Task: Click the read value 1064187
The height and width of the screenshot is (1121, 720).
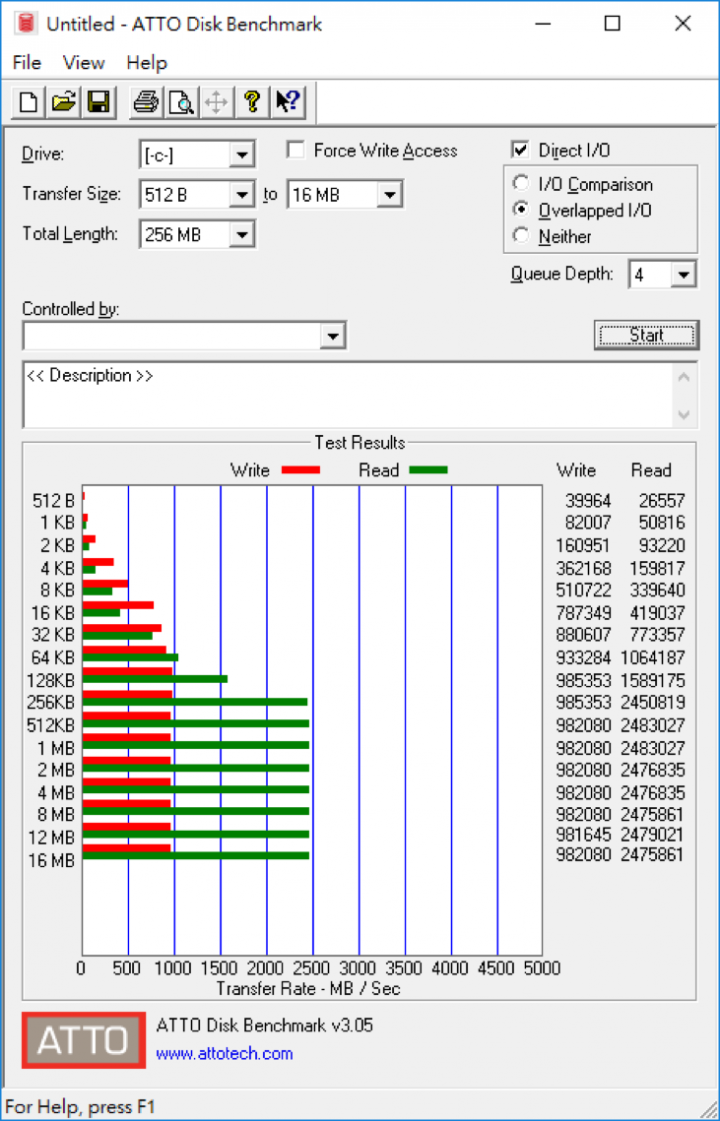Action: [x=652, y=657]
